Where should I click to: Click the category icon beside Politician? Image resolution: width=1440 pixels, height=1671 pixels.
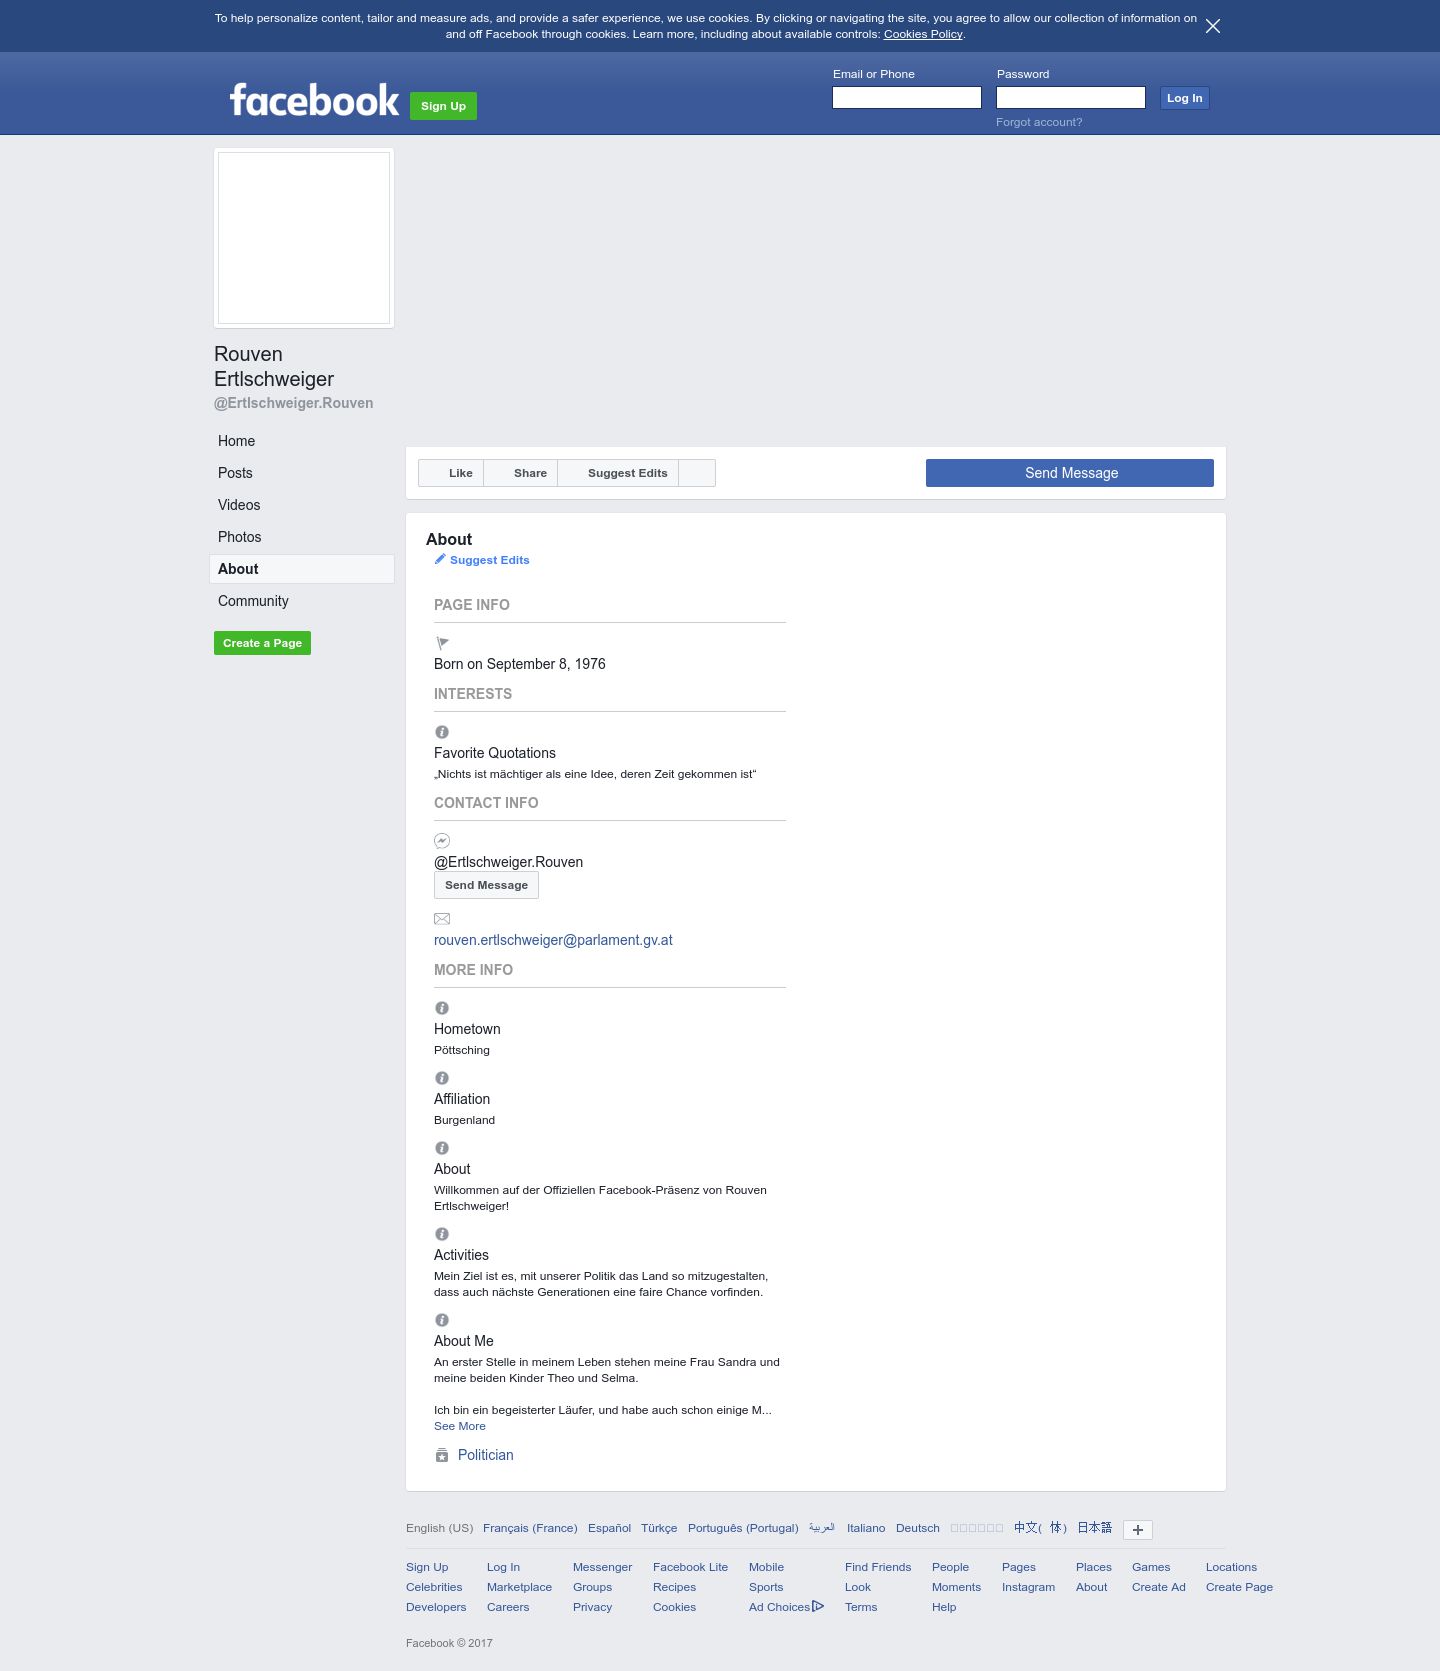442,1455
